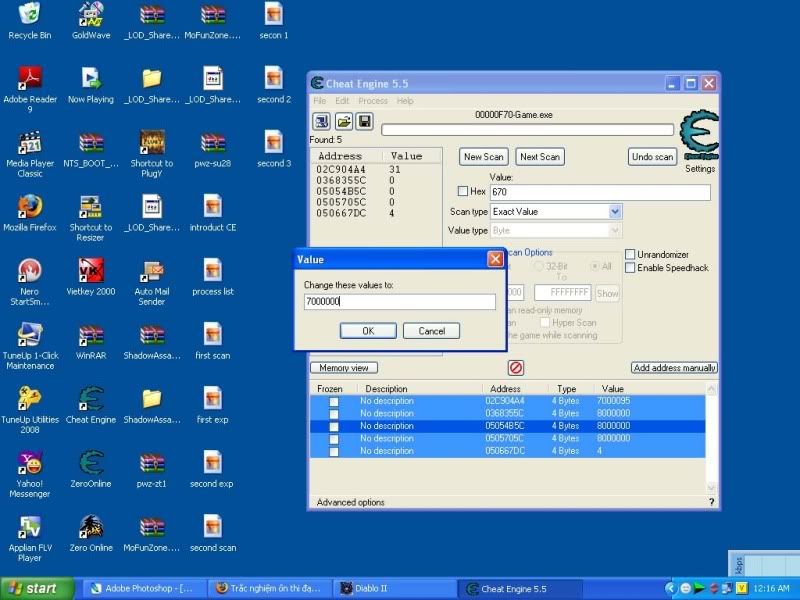This screenshot has height=600, width=800.
Task: Click the save floppy disk icon
Action: click(x=364, y=121)
